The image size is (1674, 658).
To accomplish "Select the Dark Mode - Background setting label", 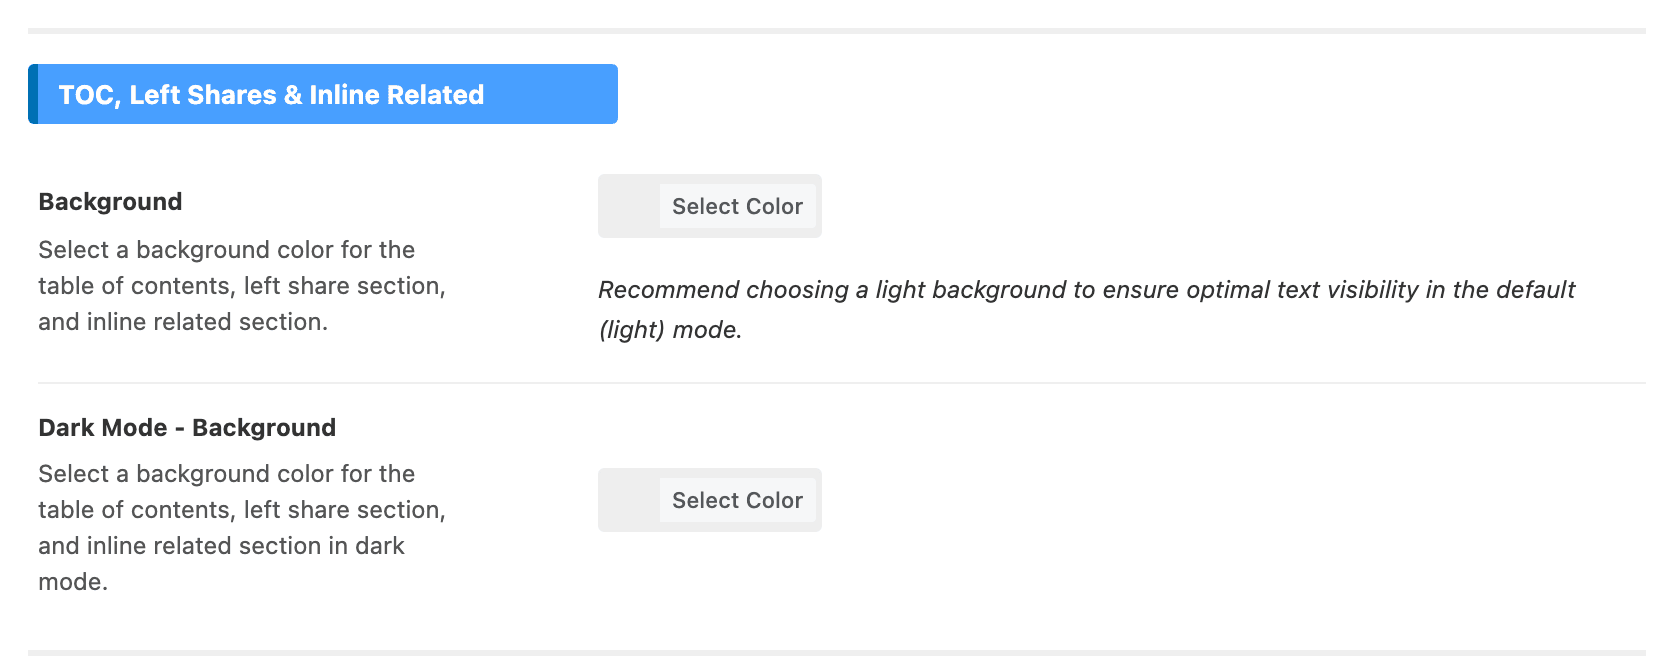I will 187,428.
